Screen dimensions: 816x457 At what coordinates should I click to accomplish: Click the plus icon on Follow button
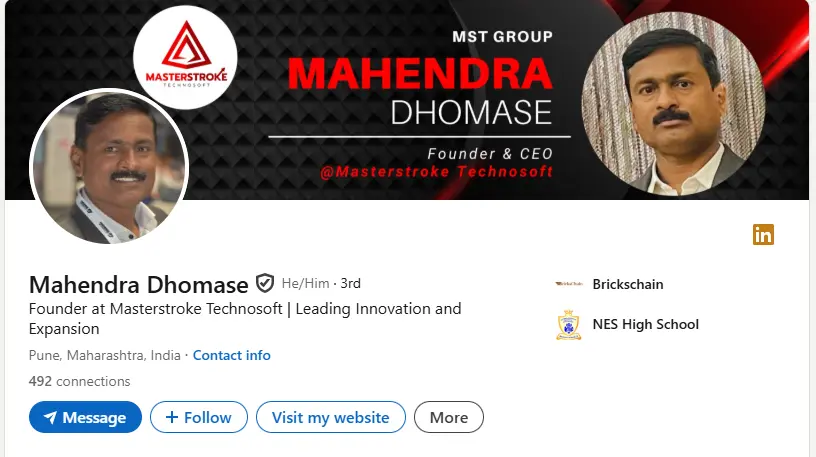(x=171, y=417)
